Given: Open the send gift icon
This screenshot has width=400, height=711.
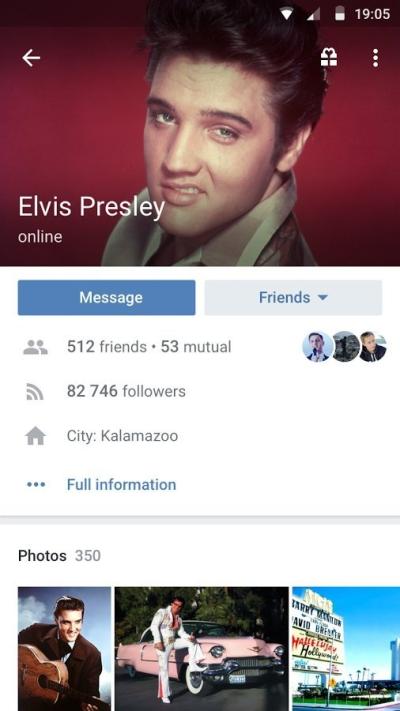Looking at the screenshot, I should (x=329, y=58).
